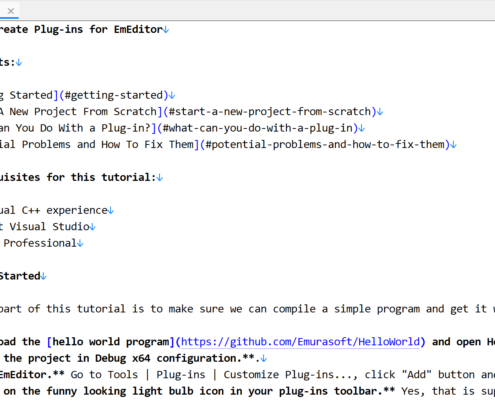
Task: Click the #what-can-you-do-with-a-plug-in anchor
Action: point(258,128)
